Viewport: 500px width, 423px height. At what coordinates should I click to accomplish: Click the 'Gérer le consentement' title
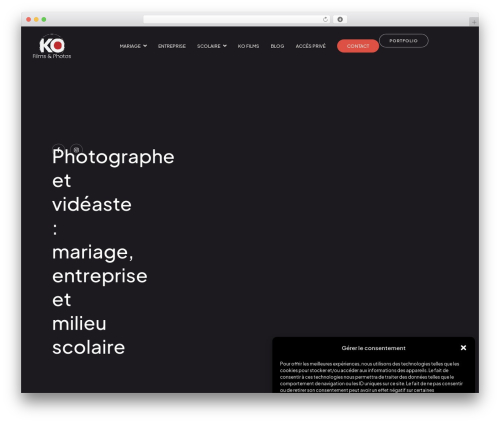point(373,348)
